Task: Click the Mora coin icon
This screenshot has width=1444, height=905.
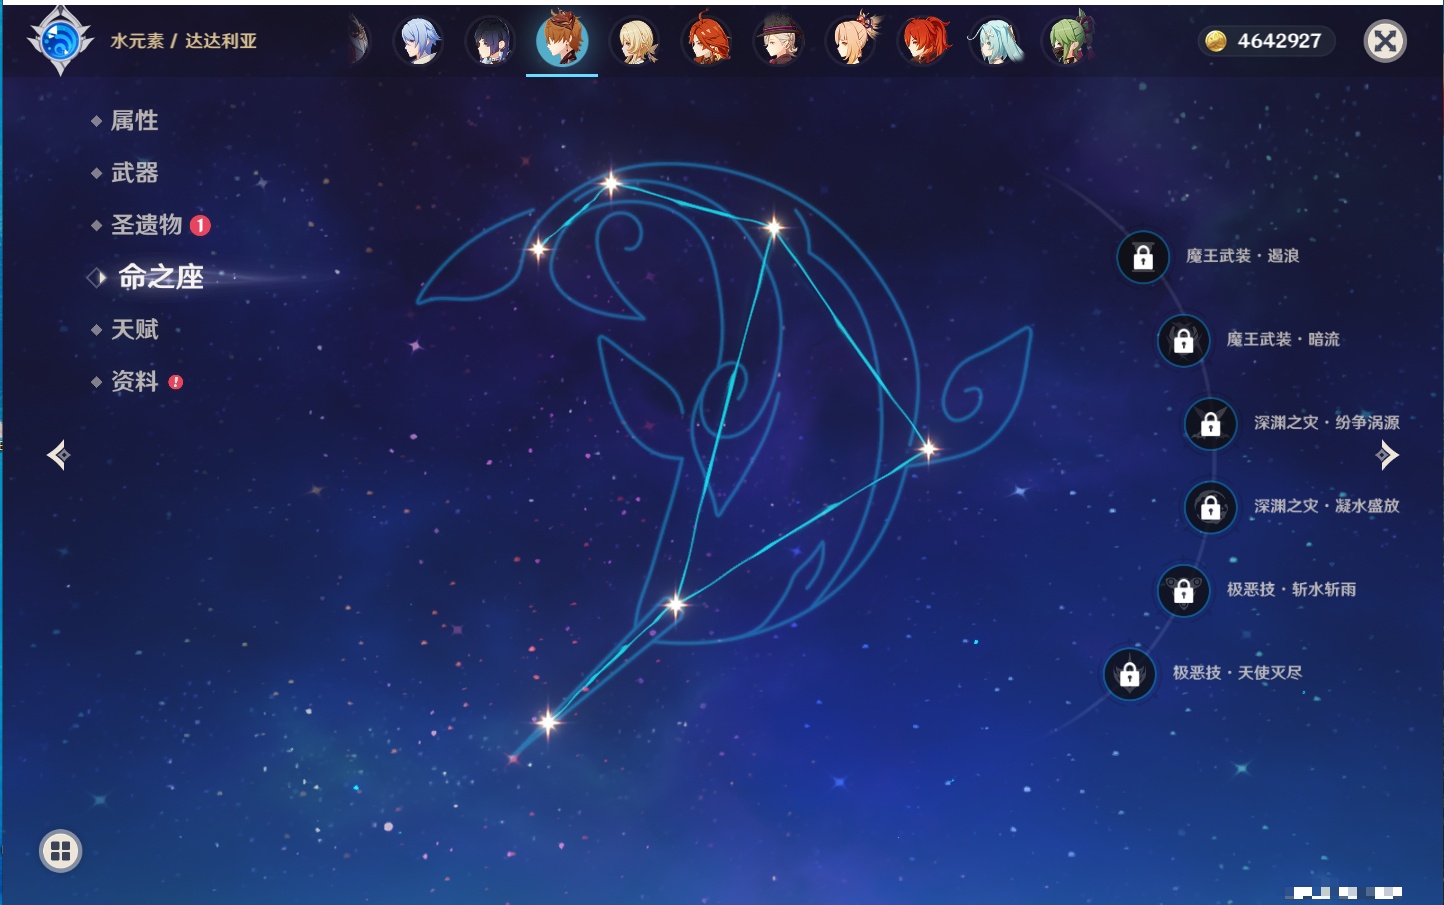Action: click(x=1215, y=41)
